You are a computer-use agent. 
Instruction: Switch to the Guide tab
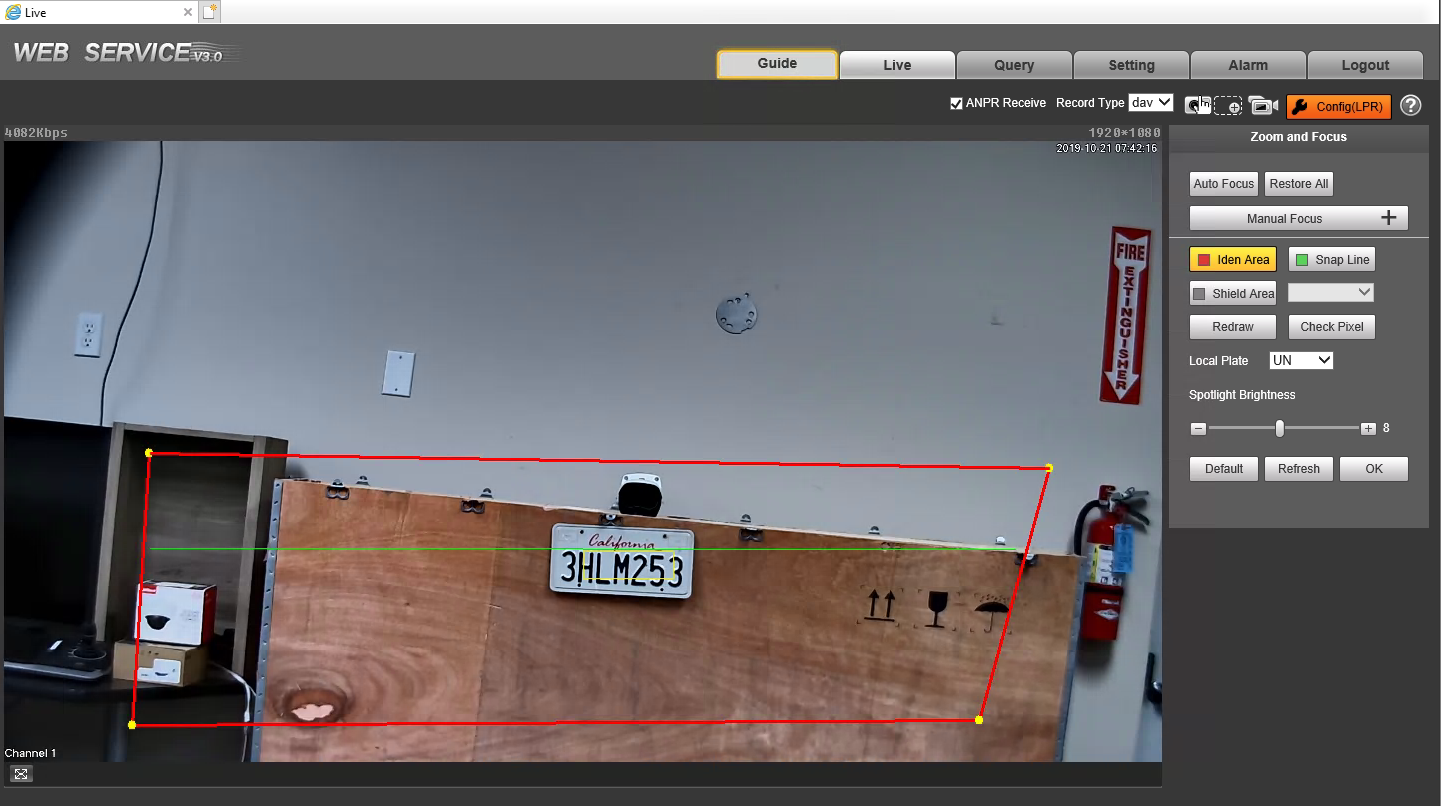tap(777, 64)
